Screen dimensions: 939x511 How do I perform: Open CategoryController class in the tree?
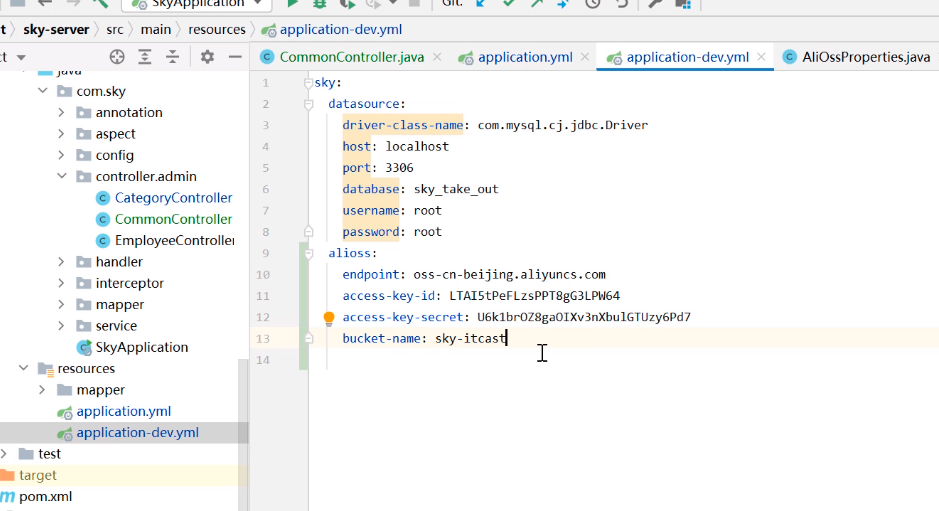click(x=173, y=198)
